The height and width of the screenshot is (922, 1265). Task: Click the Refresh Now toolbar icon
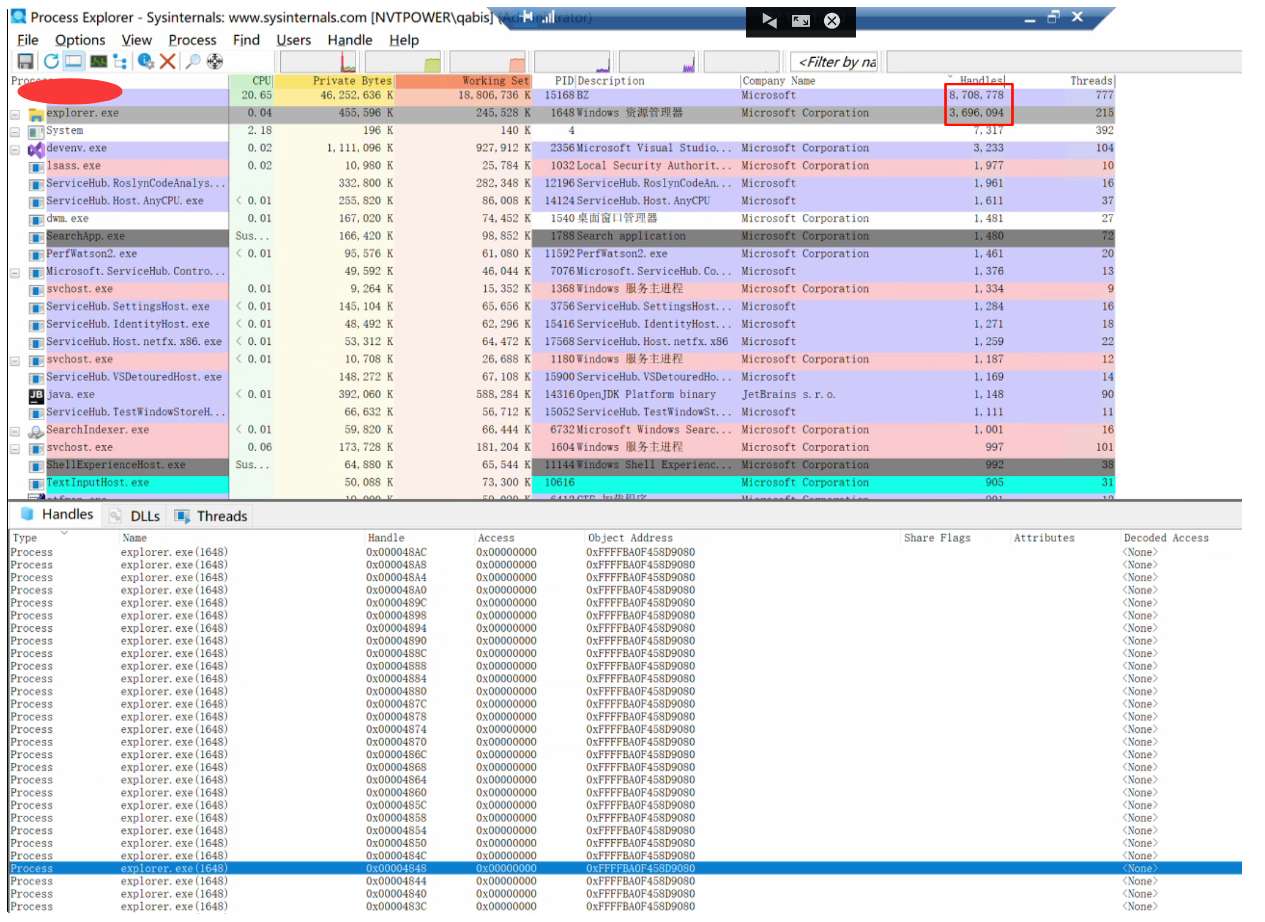click(51, 62)
